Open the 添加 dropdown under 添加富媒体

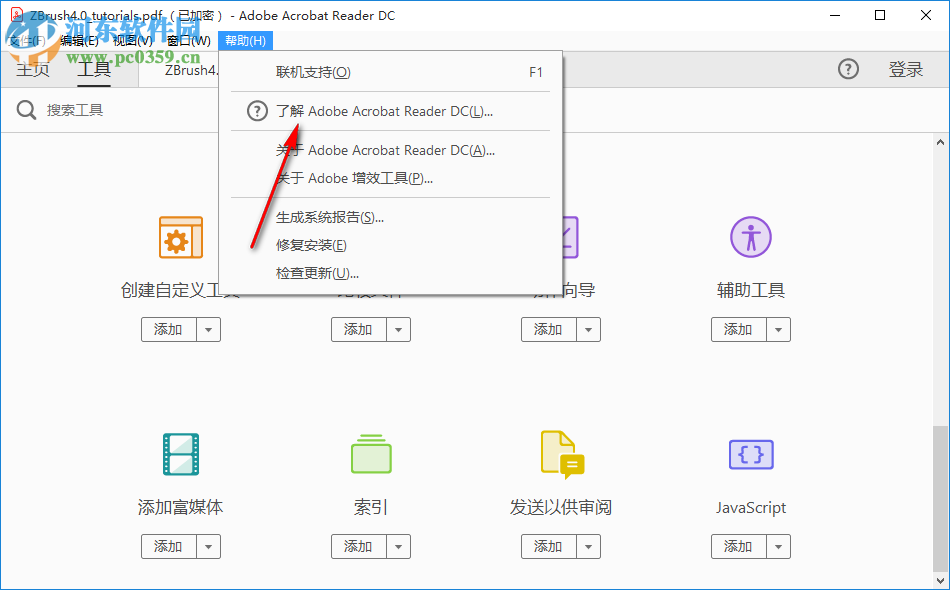pyautogui.click(x=208, y=546)
